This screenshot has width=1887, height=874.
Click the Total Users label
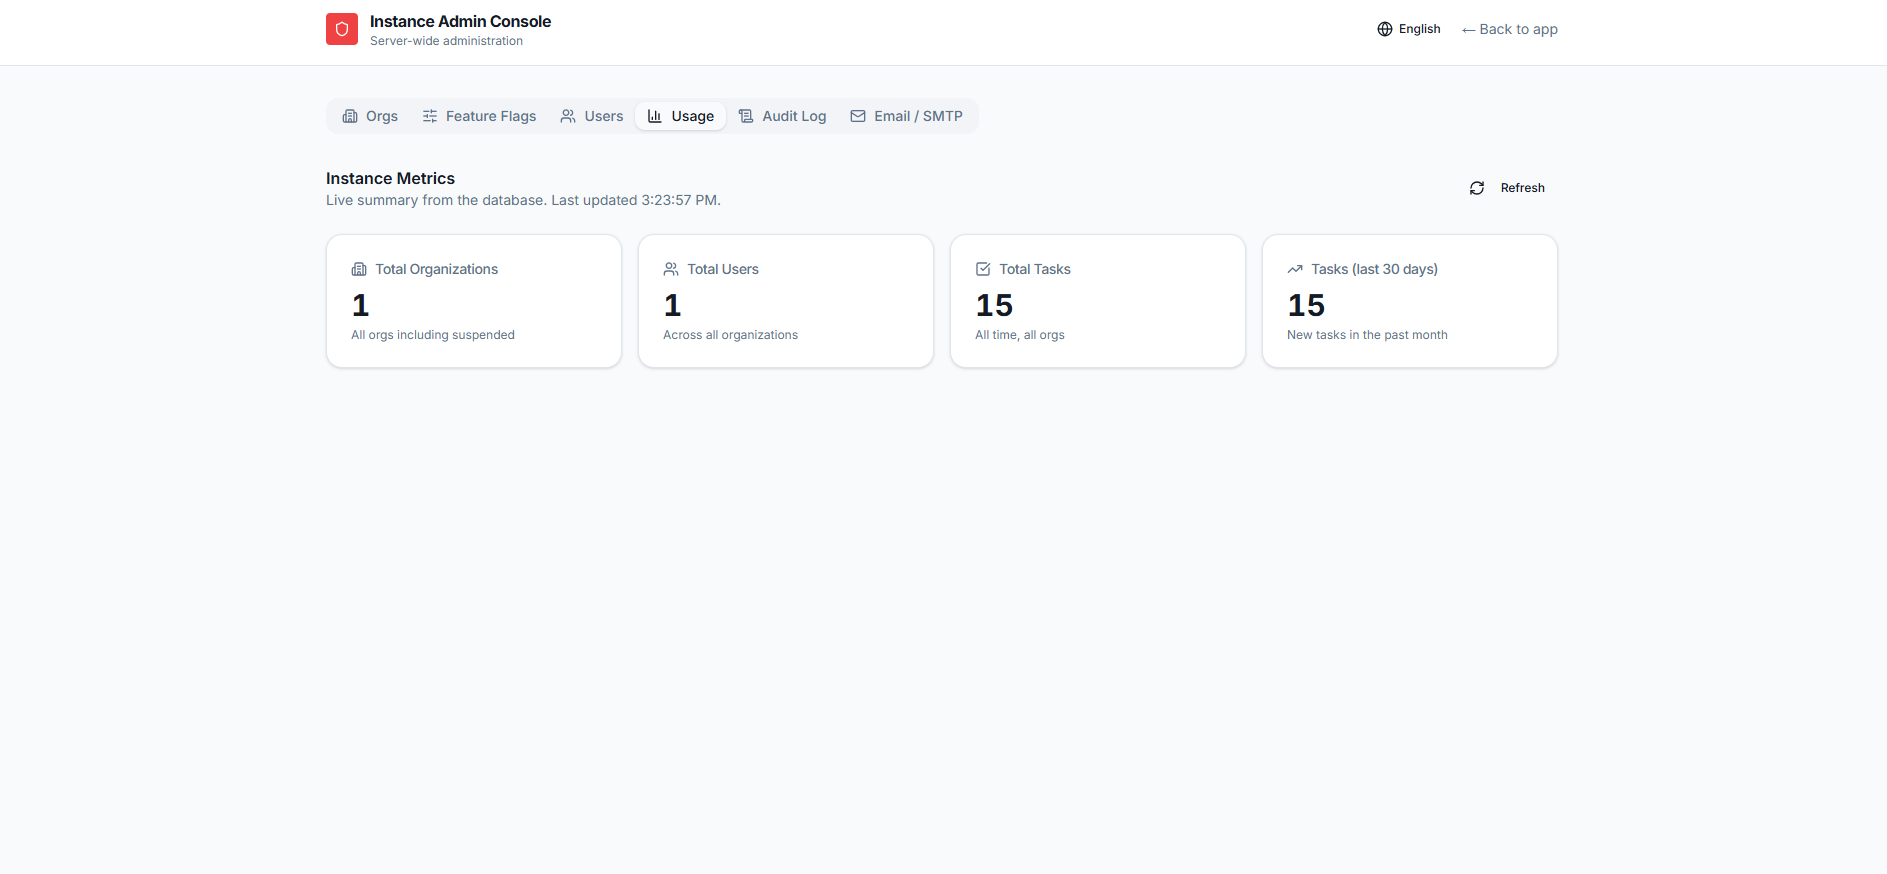(723, 269)
